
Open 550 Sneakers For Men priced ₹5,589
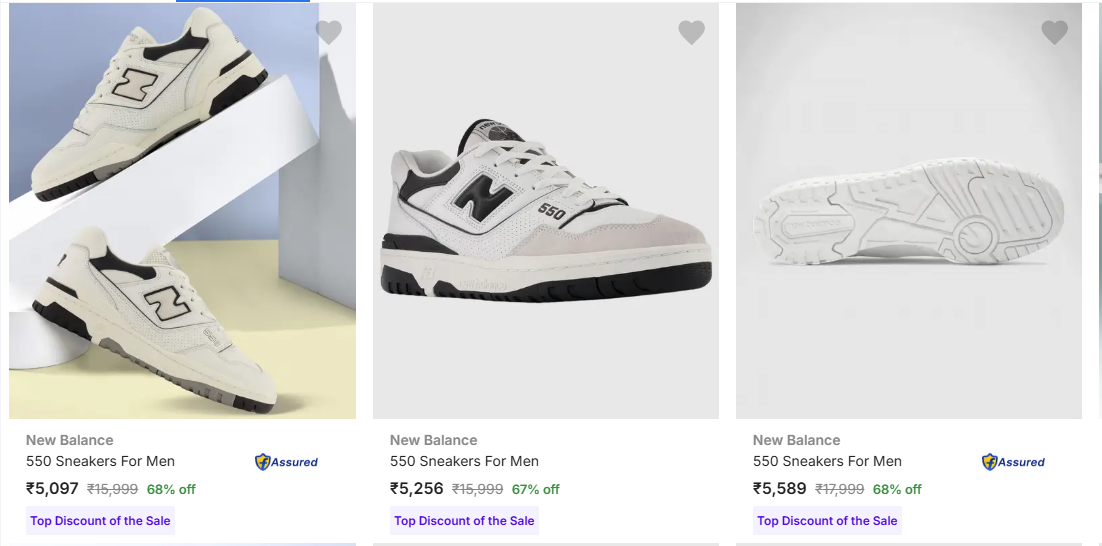click(827, 461)
